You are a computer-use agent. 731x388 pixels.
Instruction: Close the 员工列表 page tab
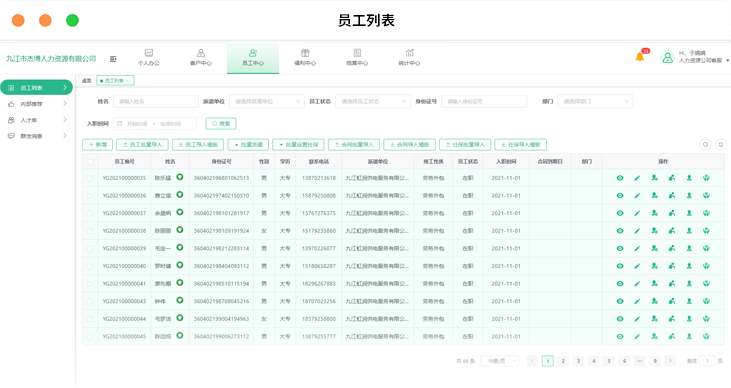[128, 81]
